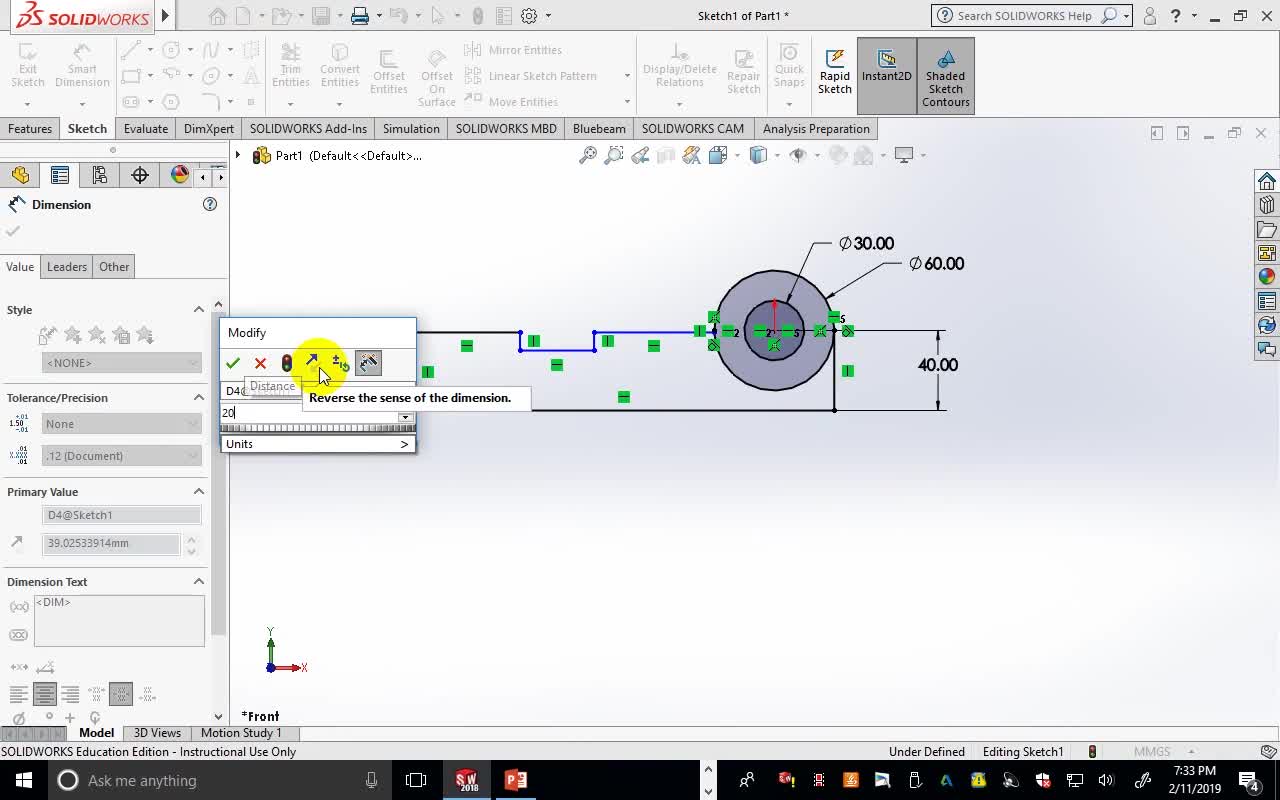Open the Features ribbon tab
Screen dimensions: 1280x800
tap(30, 129)
